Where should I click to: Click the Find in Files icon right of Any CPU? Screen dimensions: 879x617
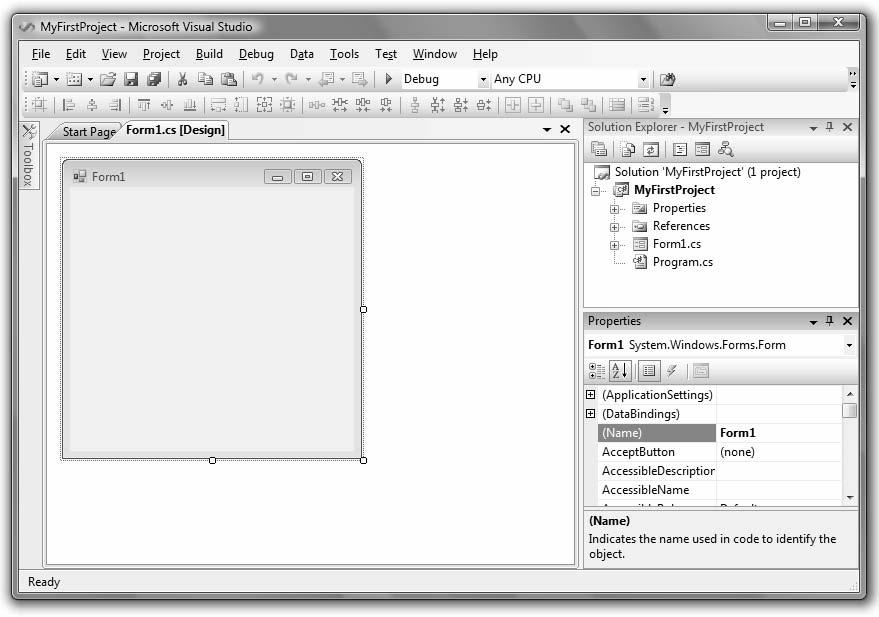(667, 79)
